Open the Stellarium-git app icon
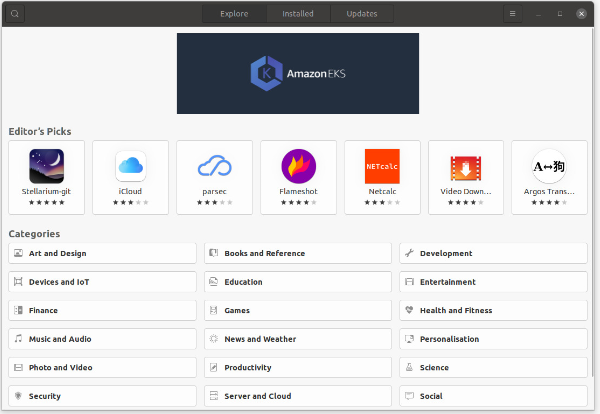The height and width of the screenshot is (414, 600). (x=47, y=166)
